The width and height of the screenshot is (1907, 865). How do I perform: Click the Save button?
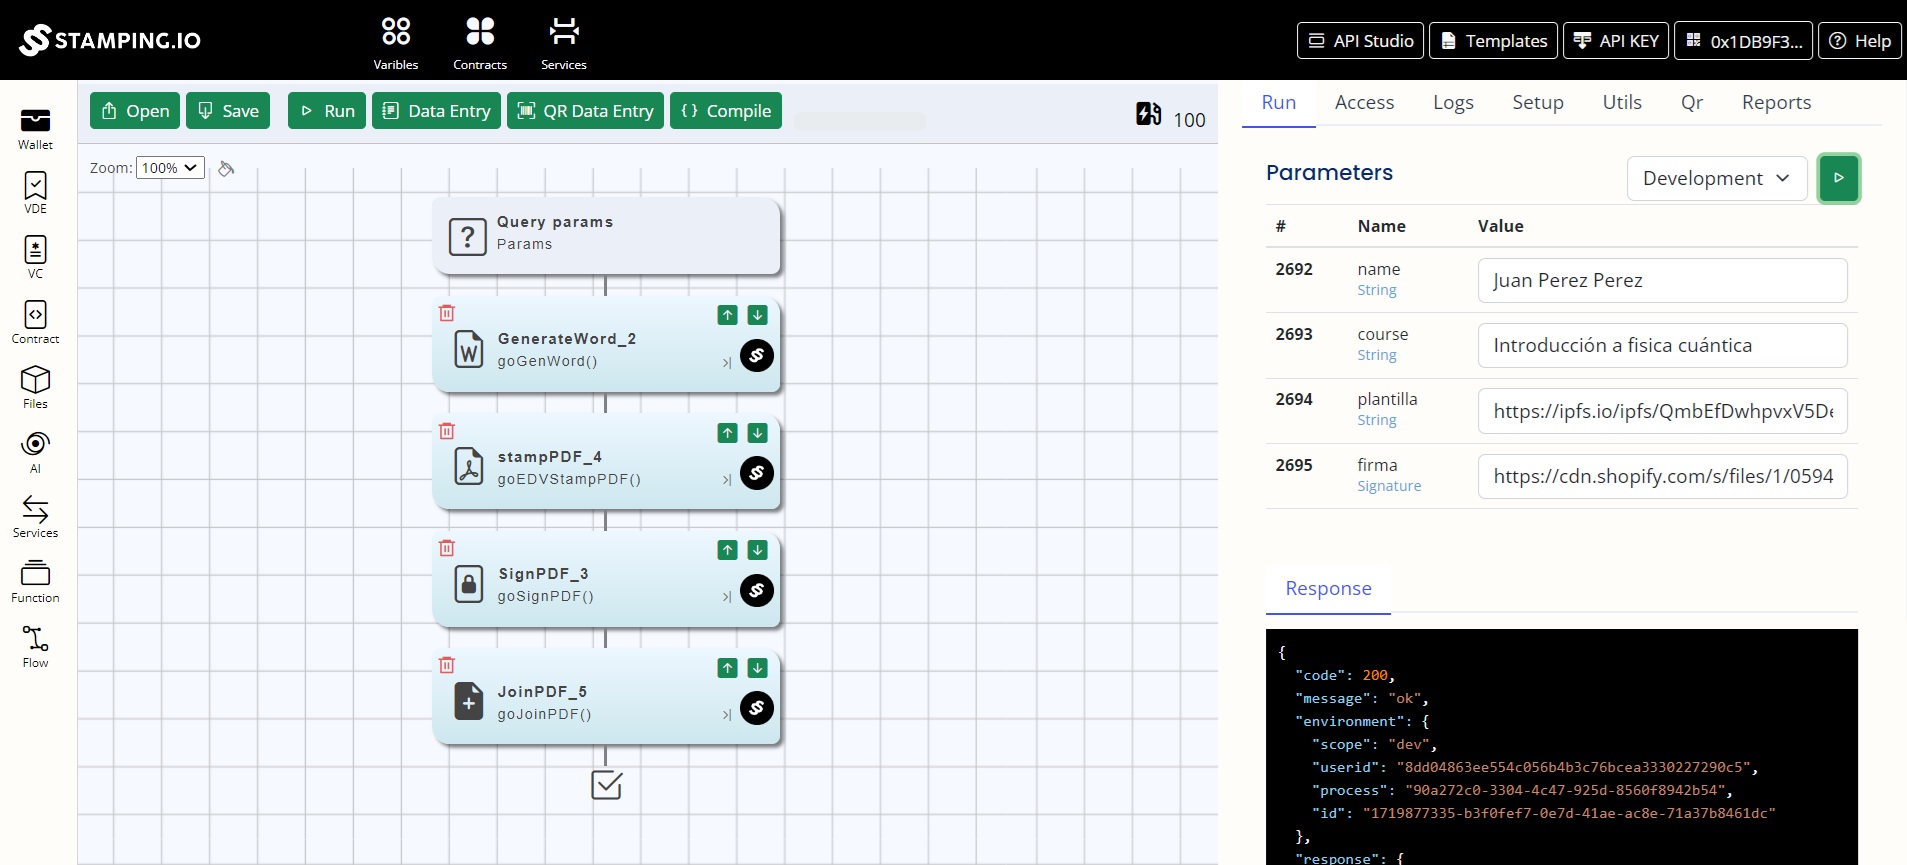[228, 111]
